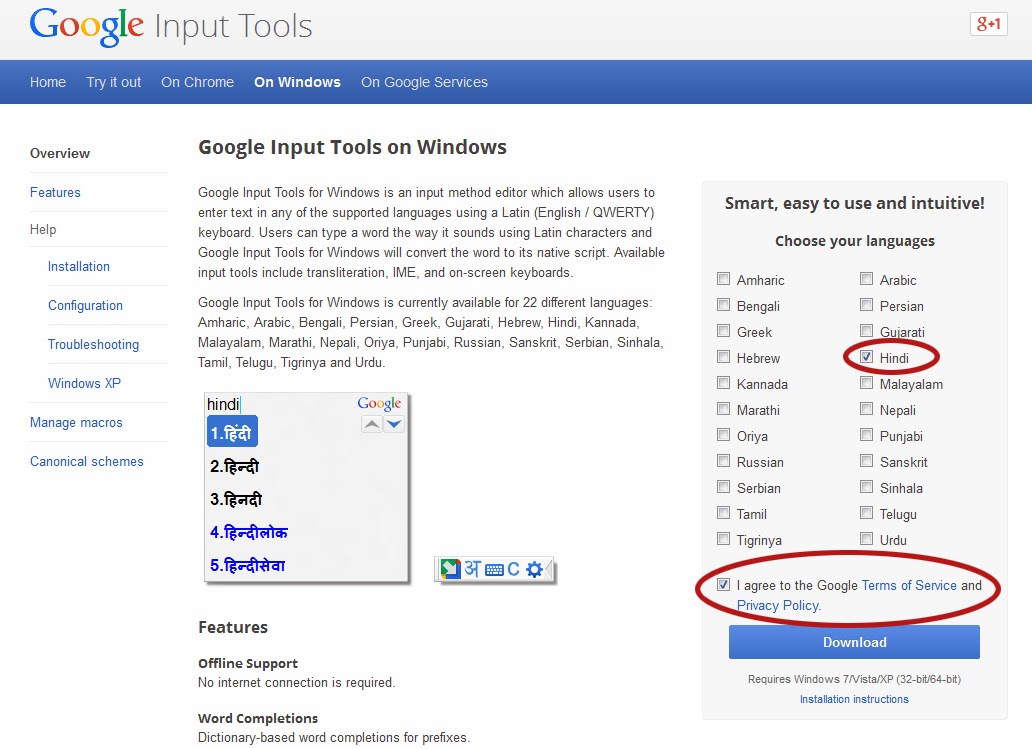
Task: Check the Russian language checkbox
Action: click(x=723, y=461)
